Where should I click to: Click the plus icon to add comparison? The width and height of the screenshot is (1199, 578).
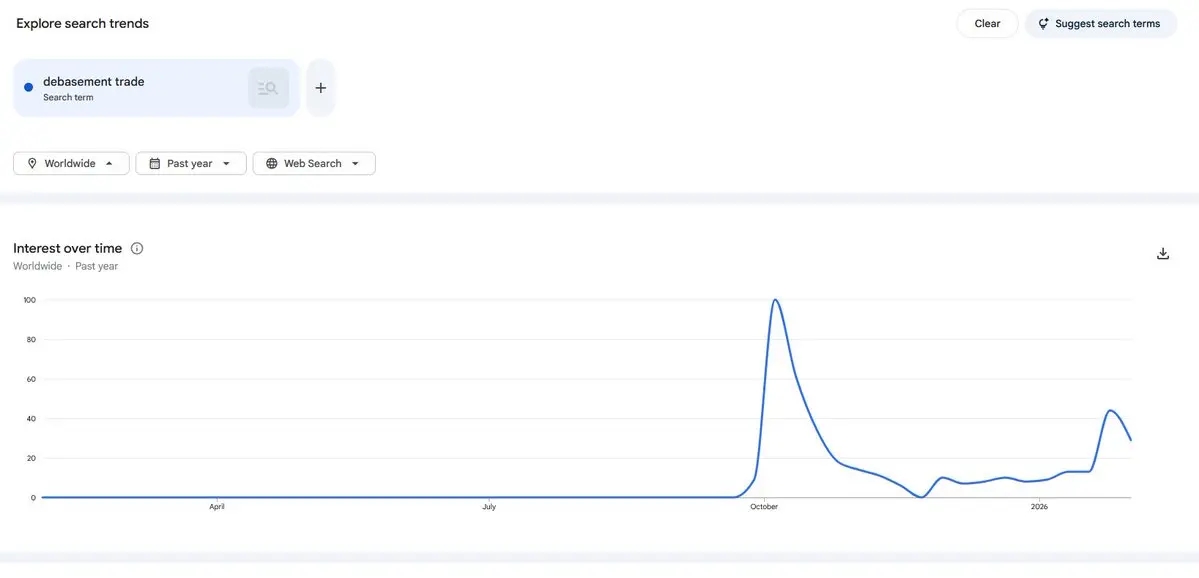click(320, 88)
